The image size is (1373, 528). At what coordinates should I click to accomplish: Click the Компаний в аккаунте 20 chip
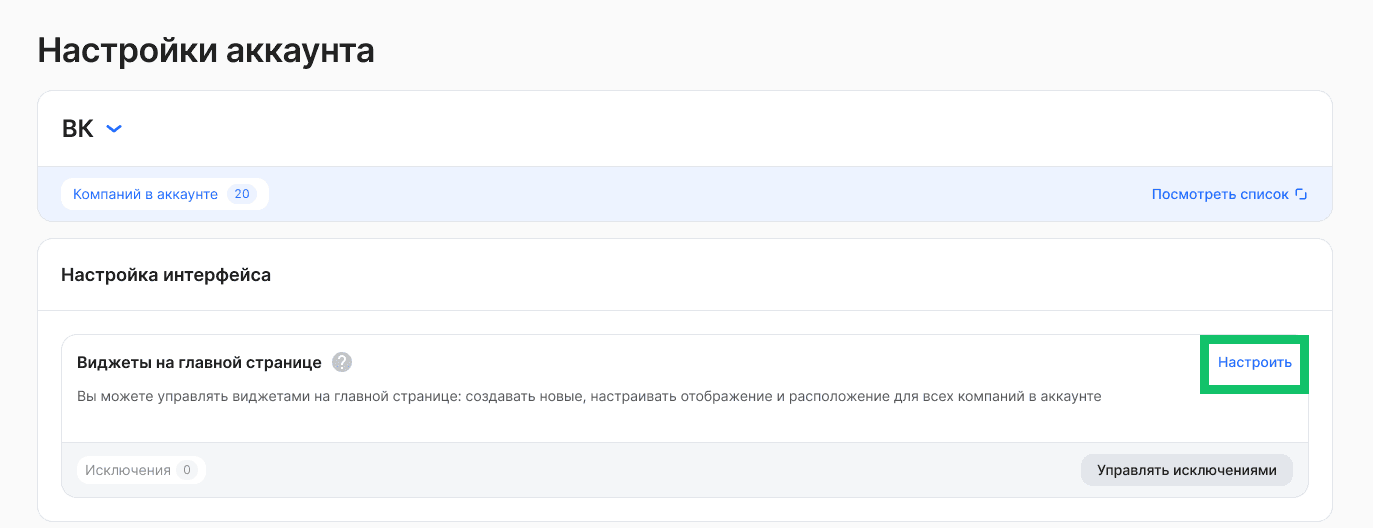coord(165,194)
